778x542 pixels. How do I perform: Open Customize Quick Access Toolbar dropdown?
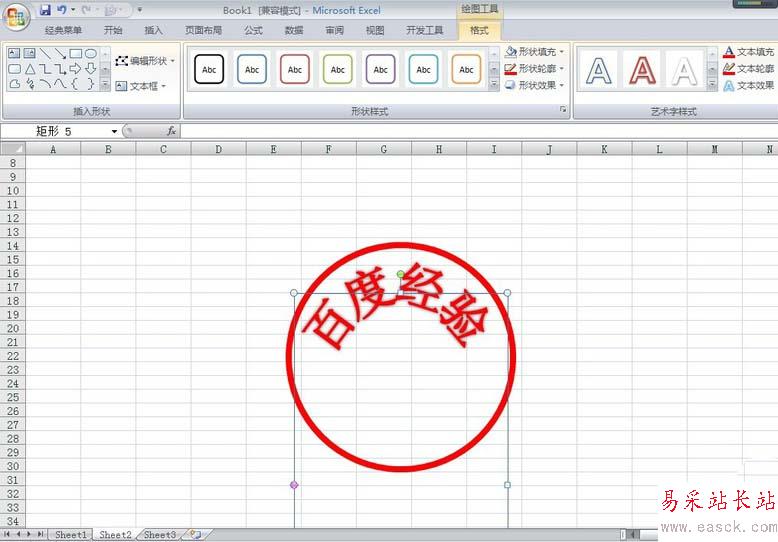click(140, 9)
